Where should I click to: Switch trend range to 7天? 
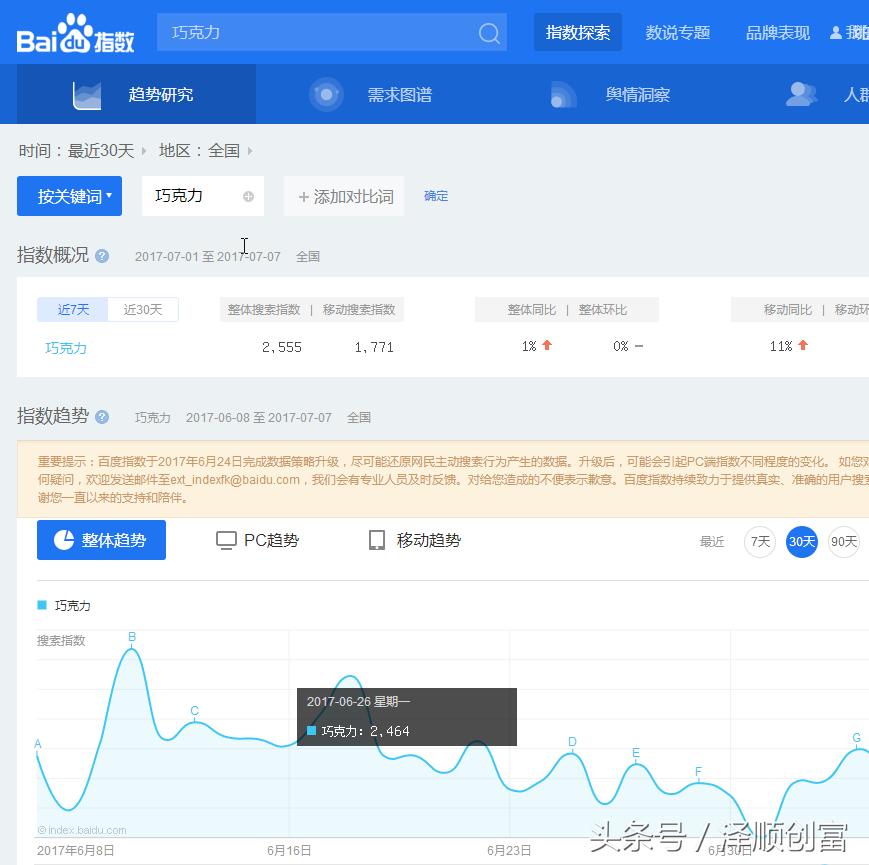click(759, 541)
